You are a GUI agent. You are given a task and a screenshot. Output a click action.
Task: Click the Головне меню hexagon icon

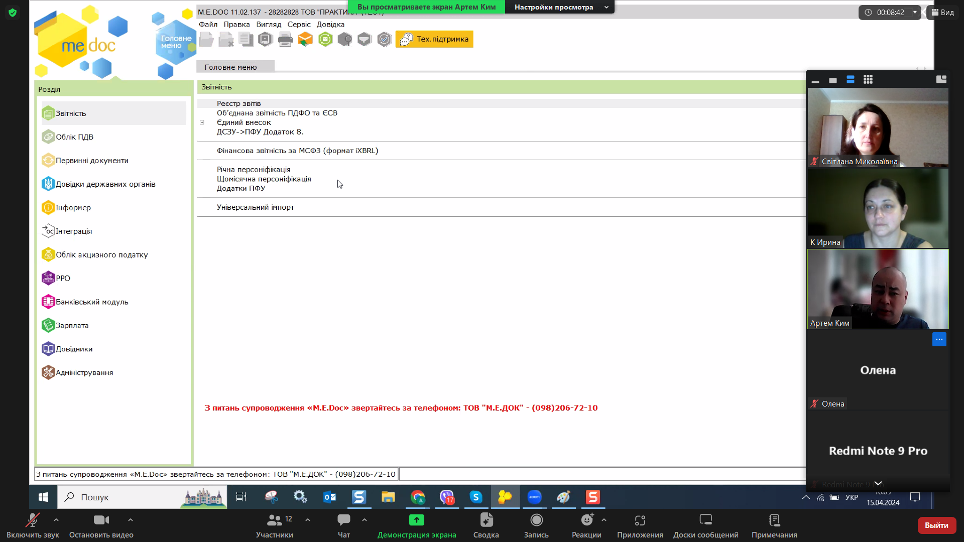tap(175, 42)
